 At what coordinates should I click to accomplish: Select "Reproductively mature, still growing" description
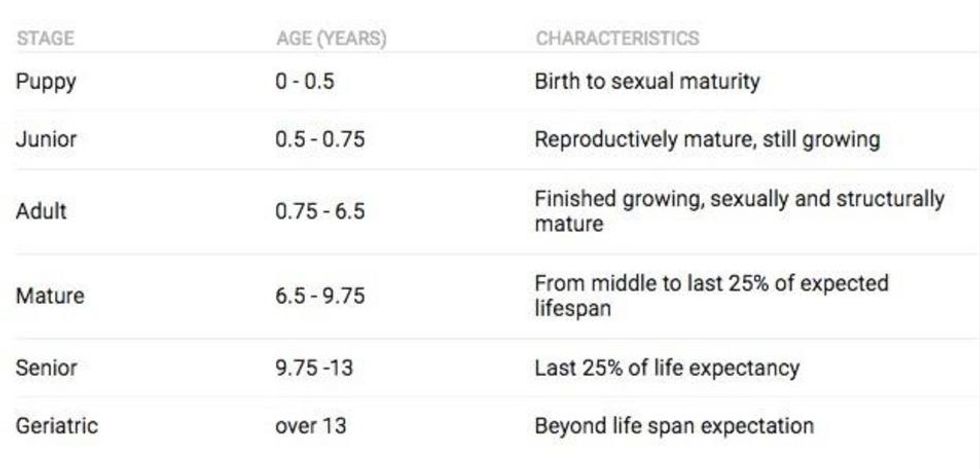(707, 140)
